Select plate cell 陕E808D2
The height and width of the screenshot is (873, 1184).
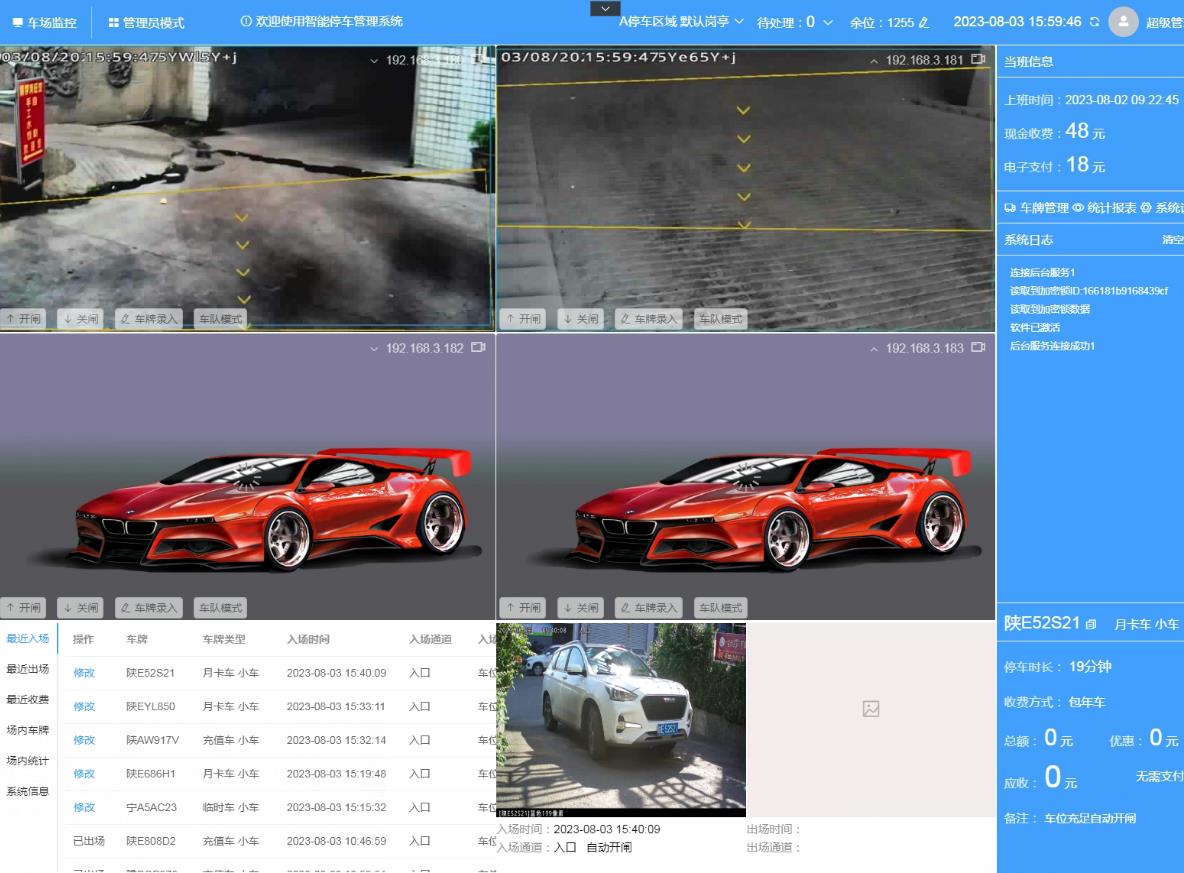[x=150, y=841]
